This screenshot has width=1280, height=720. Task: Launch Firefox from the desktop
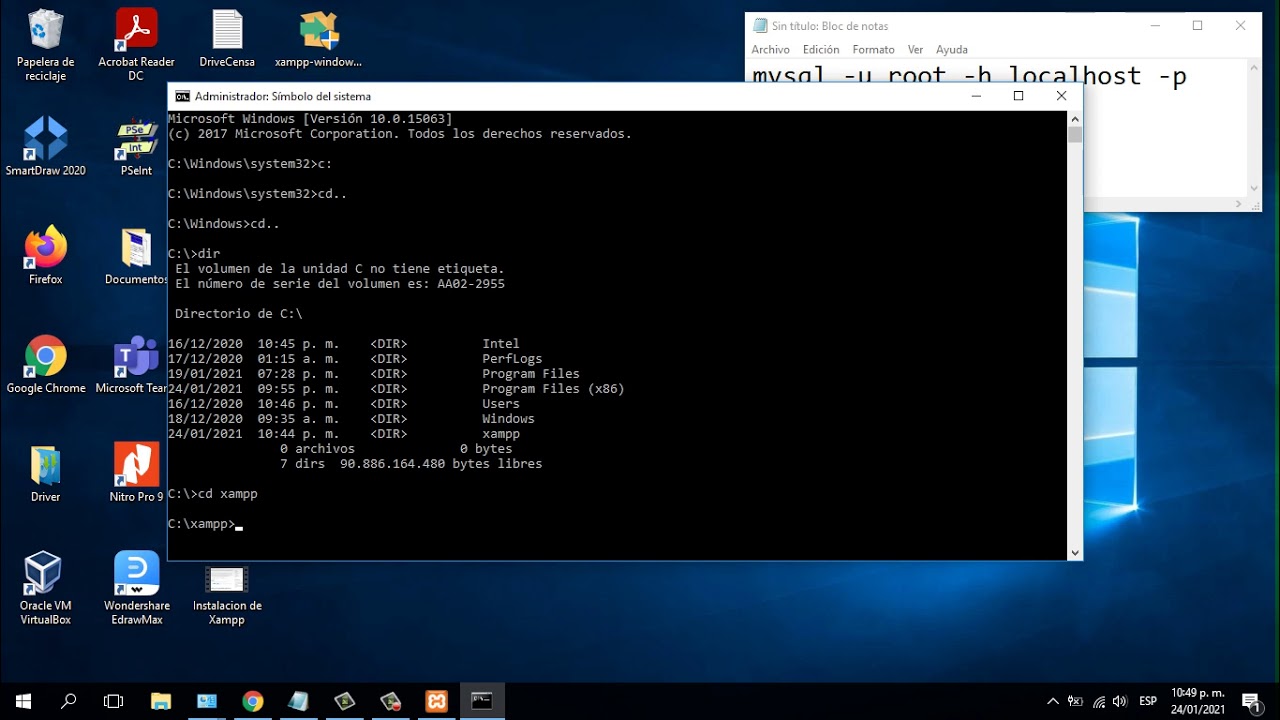(45, 256)
